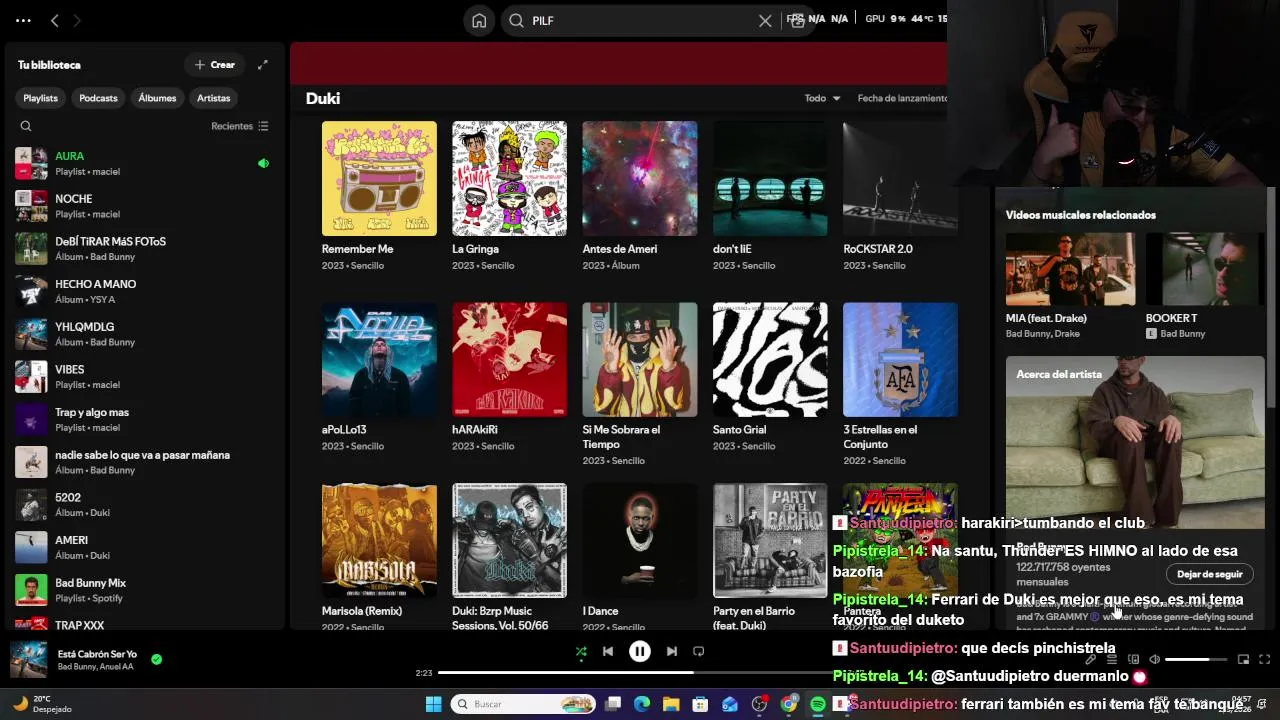Viewport: 1280px width, 720px height.
Task: Pause the current song
Action: (x=640, y=651)
